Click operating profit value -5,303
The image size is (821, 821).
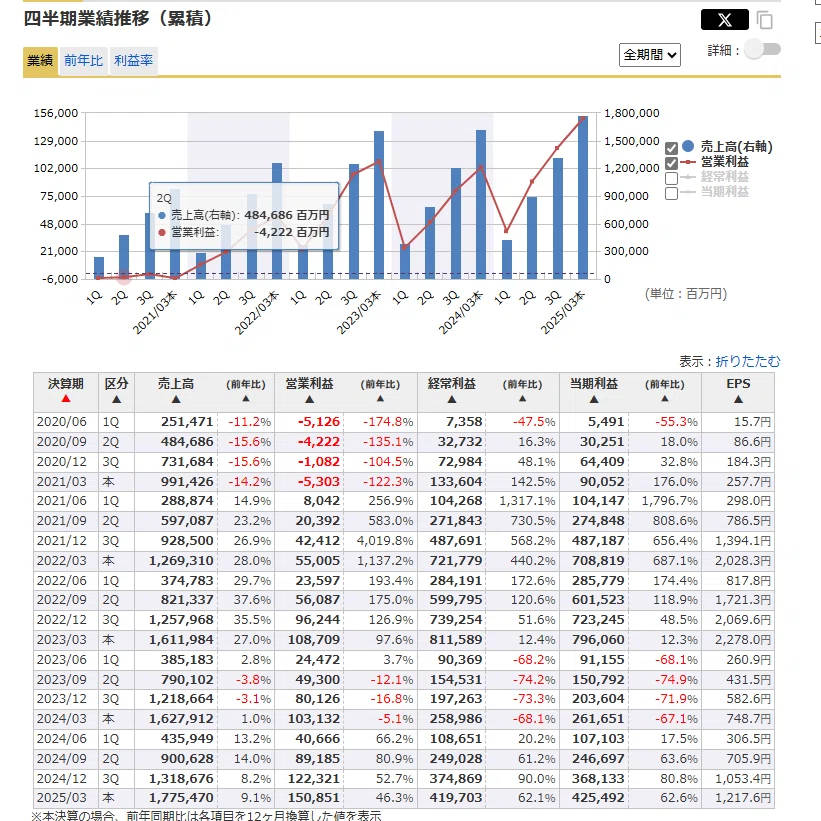pyautogui.click(x=319, y=482)
